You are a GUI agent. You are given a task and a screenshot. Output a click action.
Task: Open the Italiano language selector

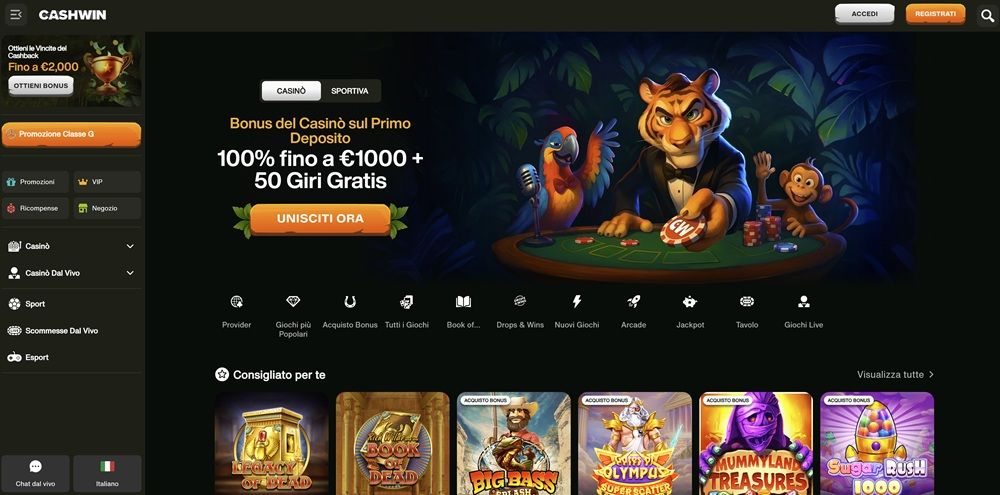107,473
